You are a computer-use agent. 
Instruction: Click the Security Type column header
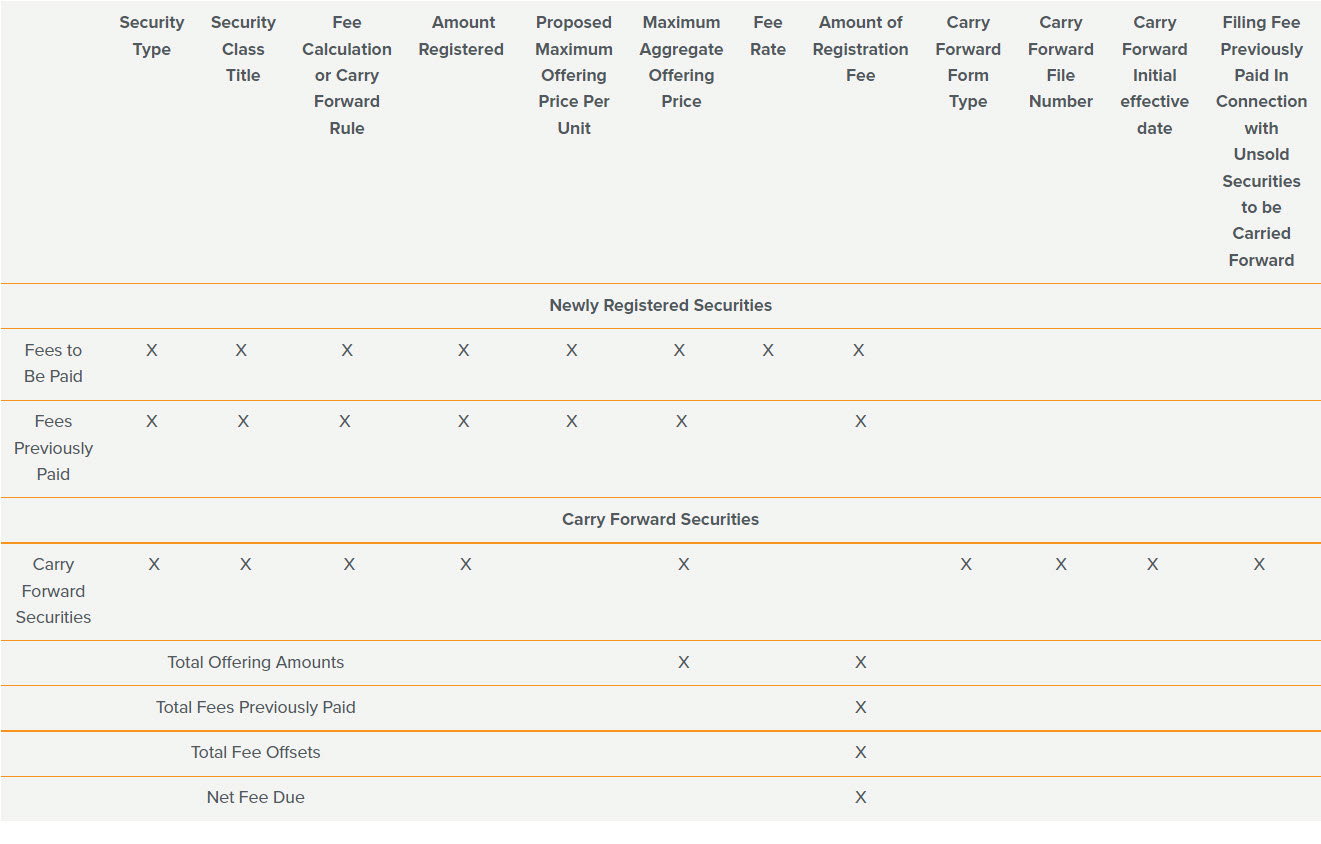point(152,36)
